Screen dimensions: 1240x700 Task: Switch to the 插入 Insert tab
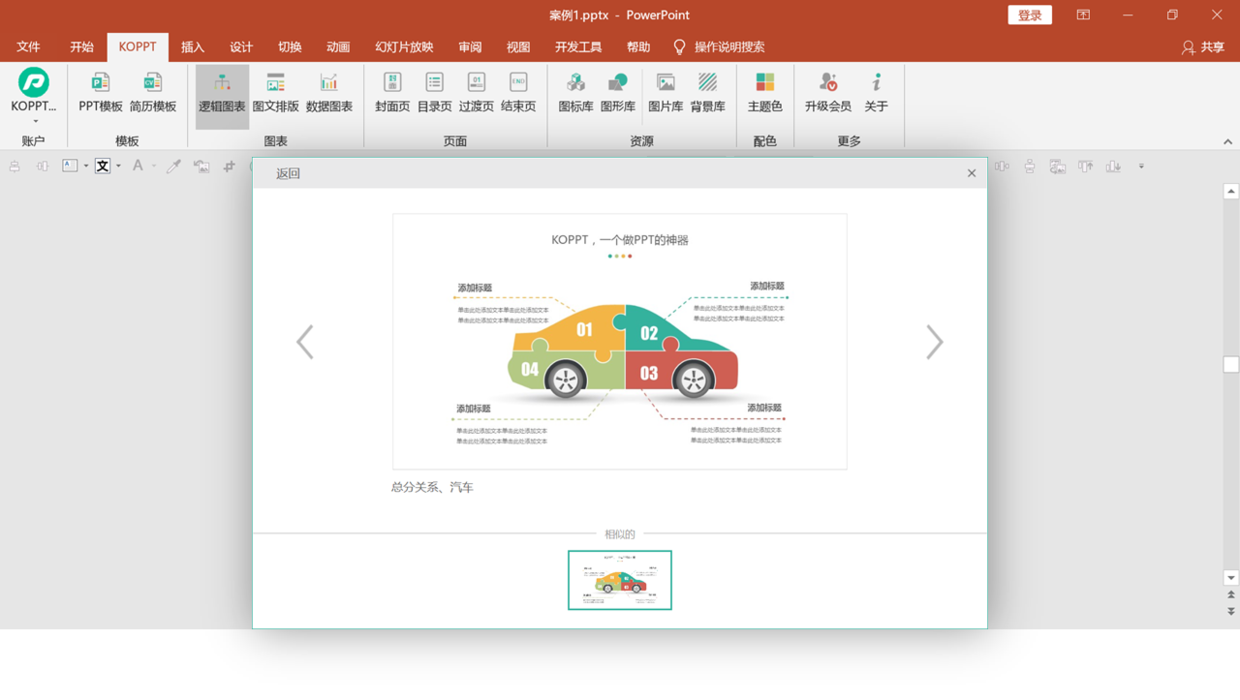point(192,47)
